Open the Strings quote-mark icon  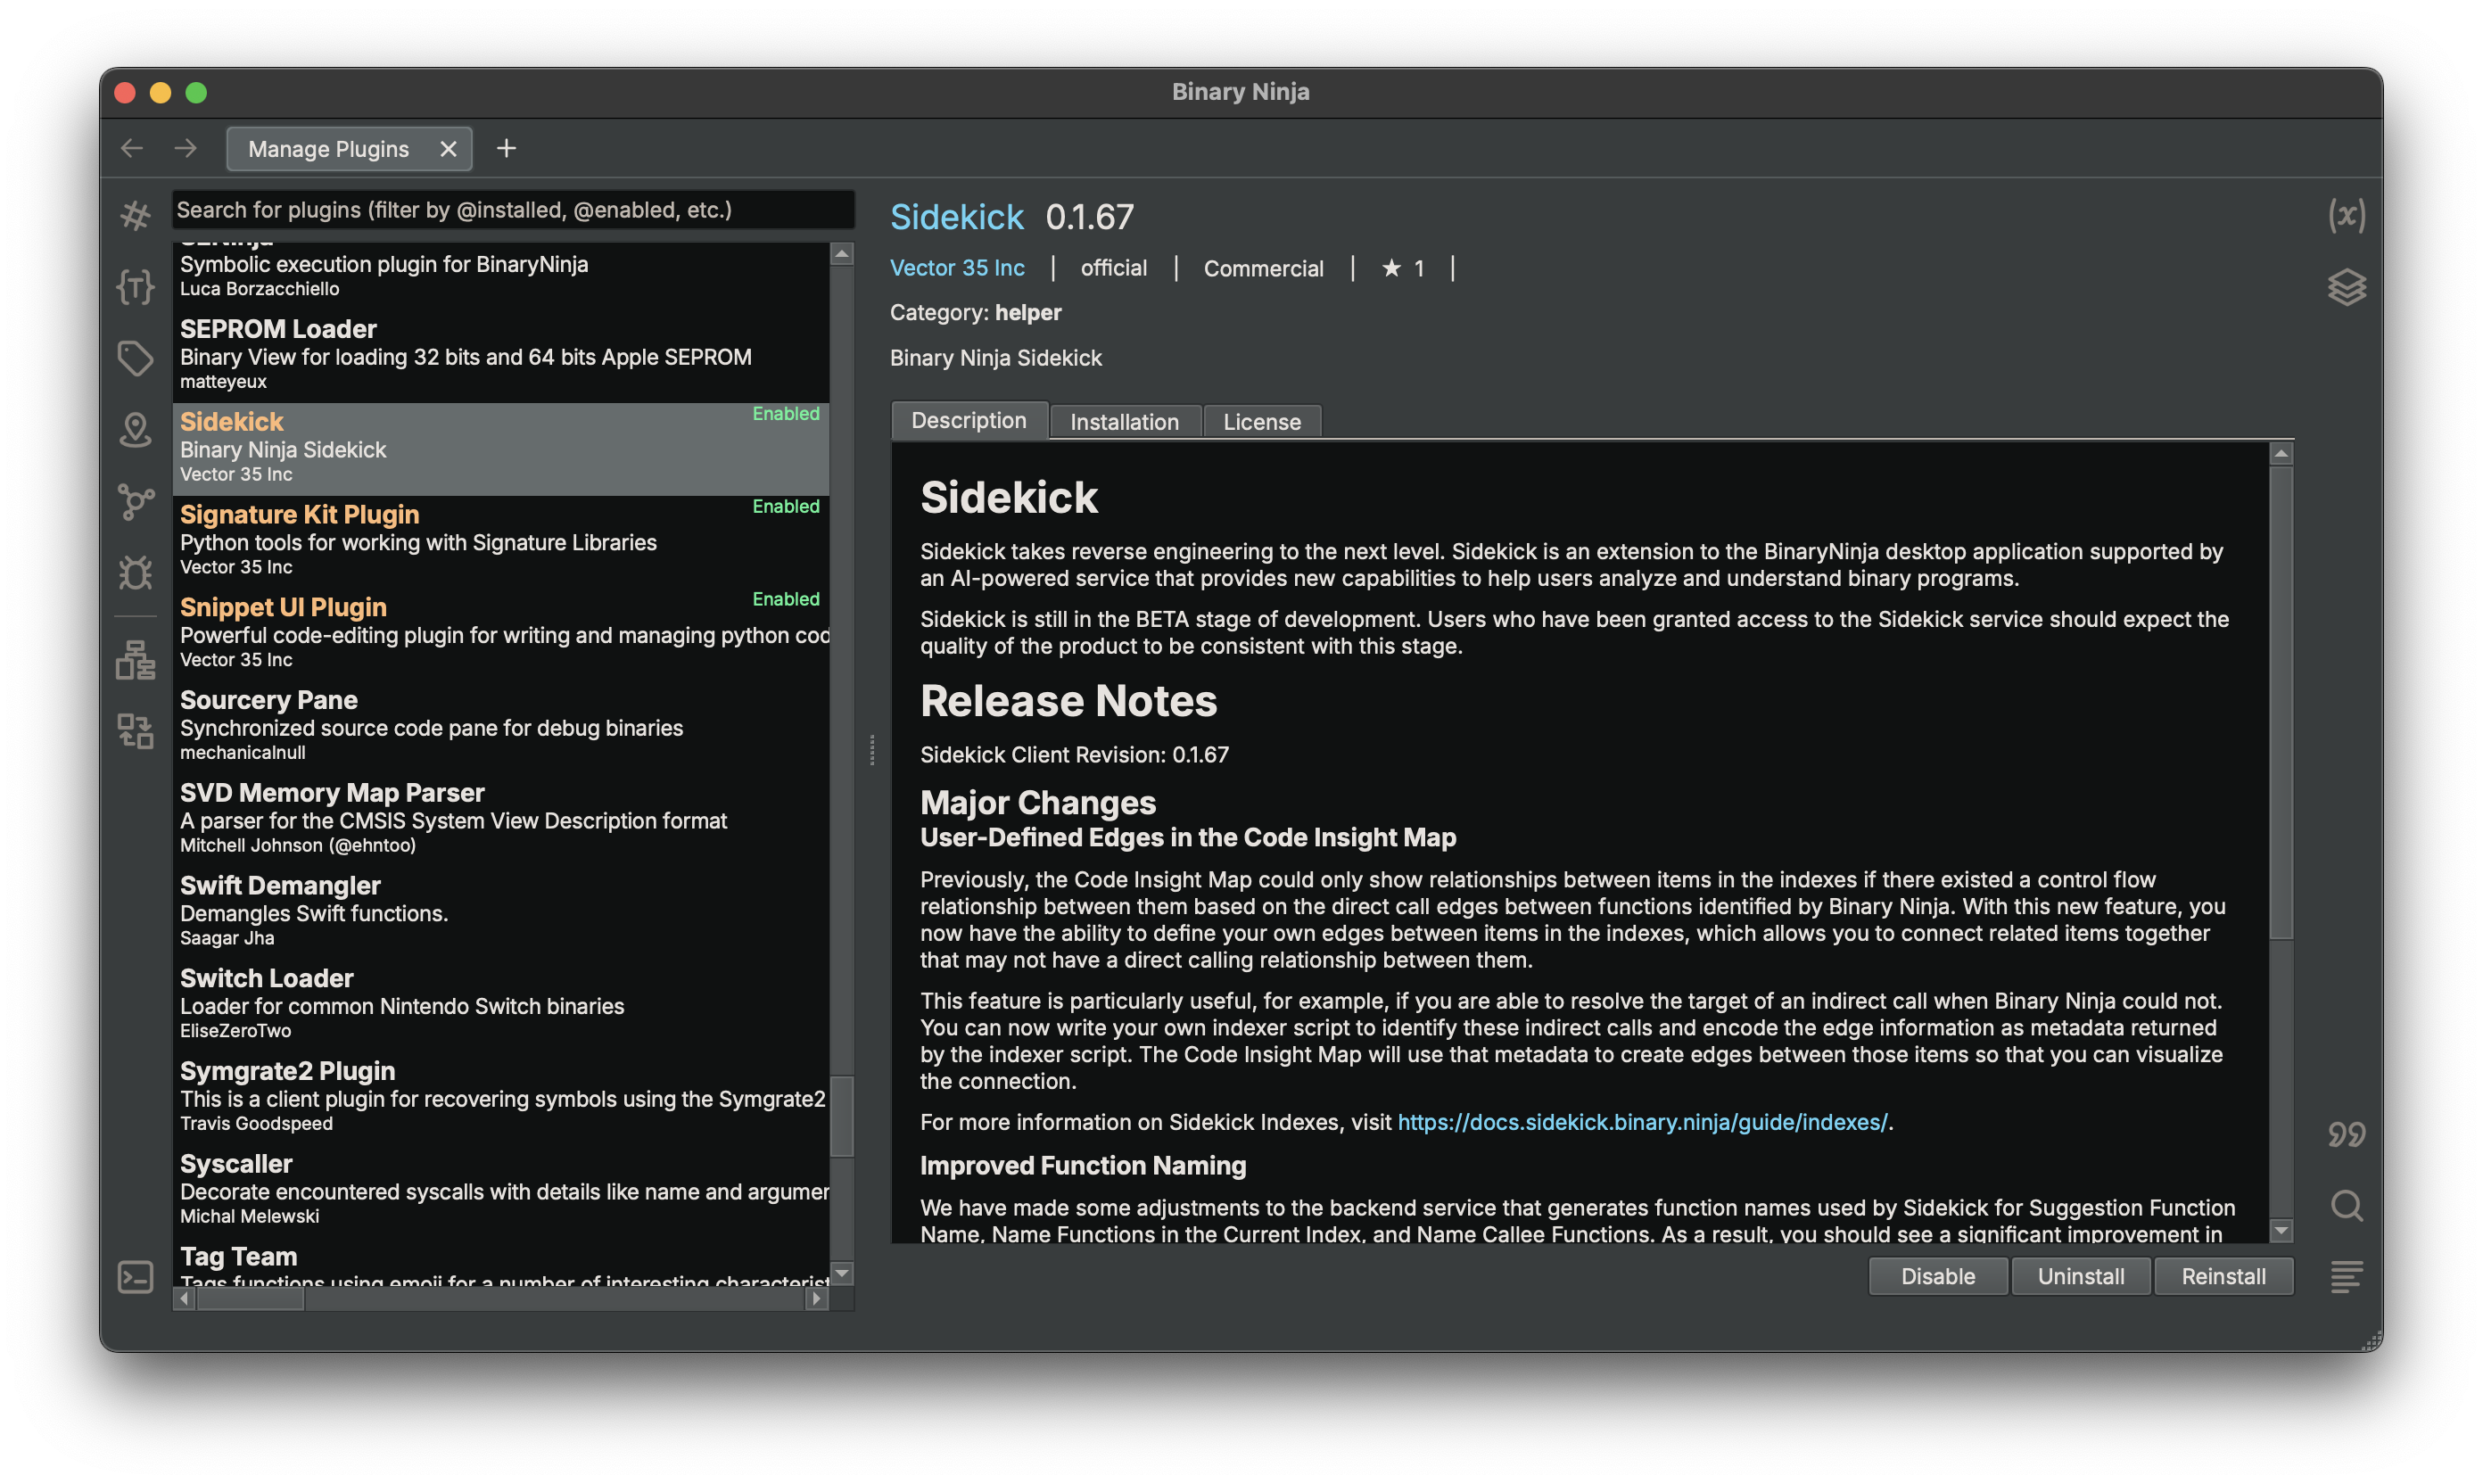coord(2346,1134)
